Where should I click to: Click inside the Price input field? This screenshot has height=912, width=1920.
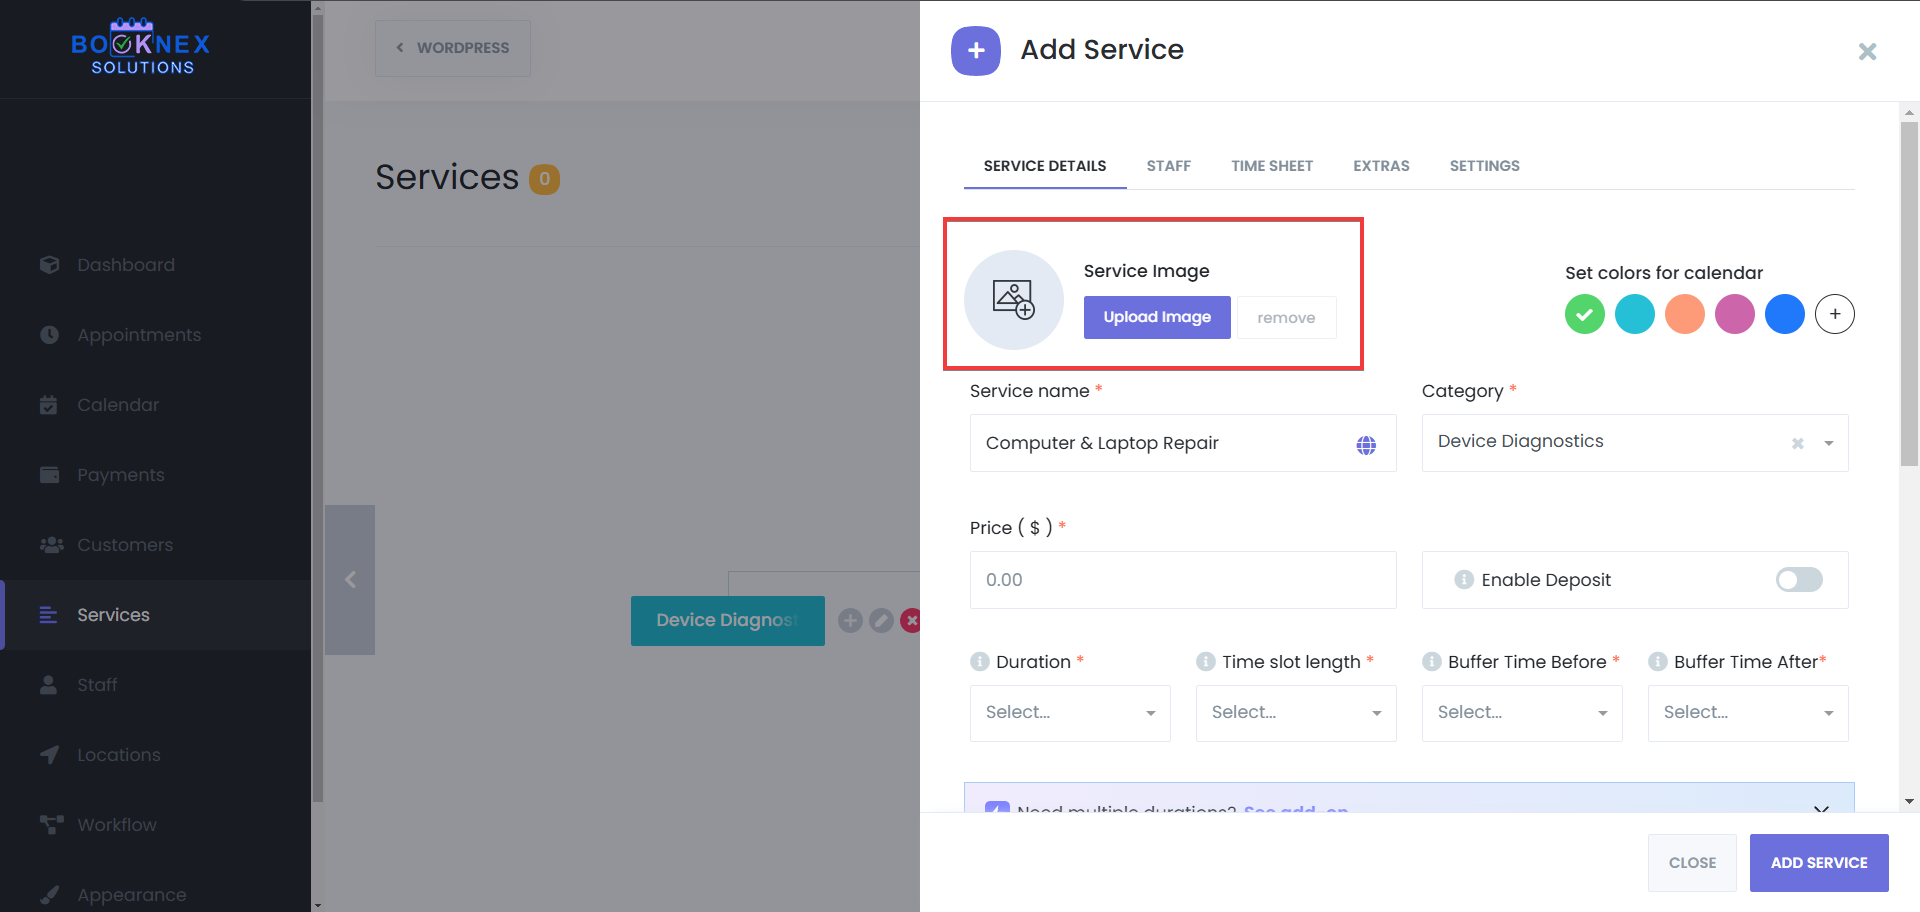[1182, 579]
